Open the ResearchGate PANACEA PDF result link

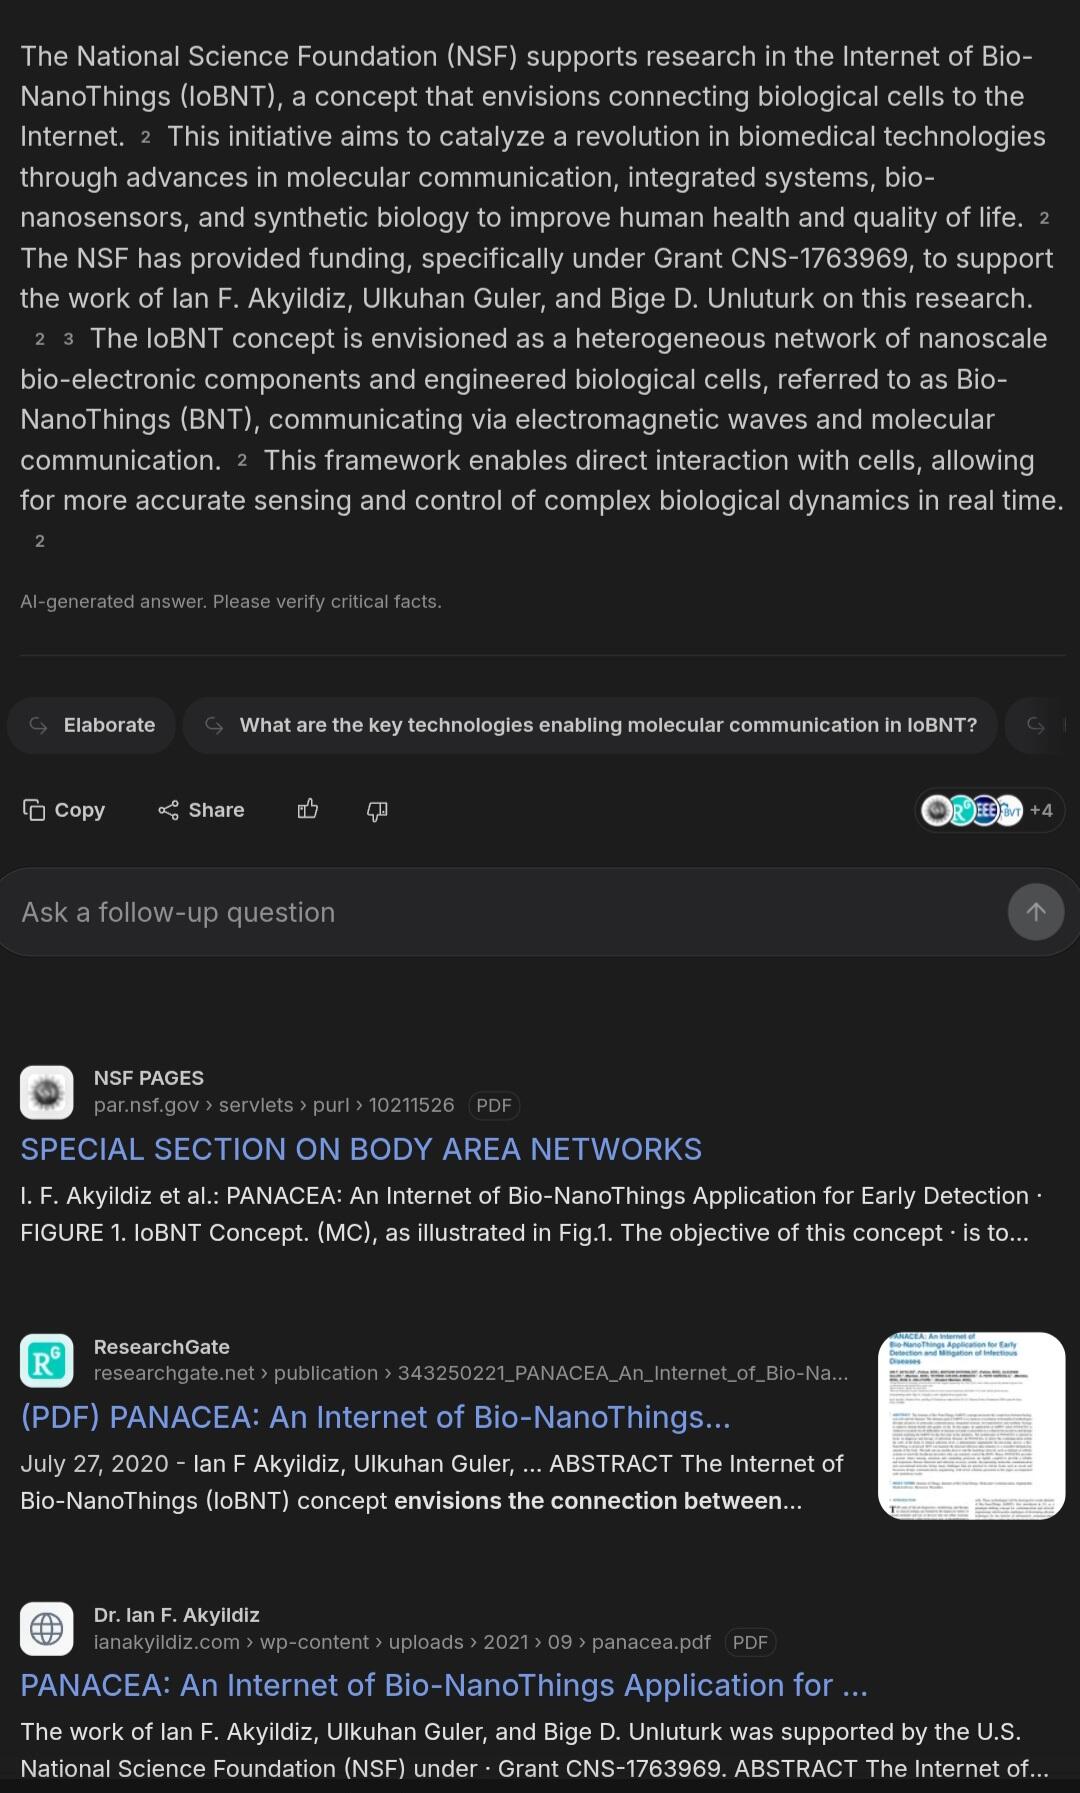click(x=375, y=1417)
